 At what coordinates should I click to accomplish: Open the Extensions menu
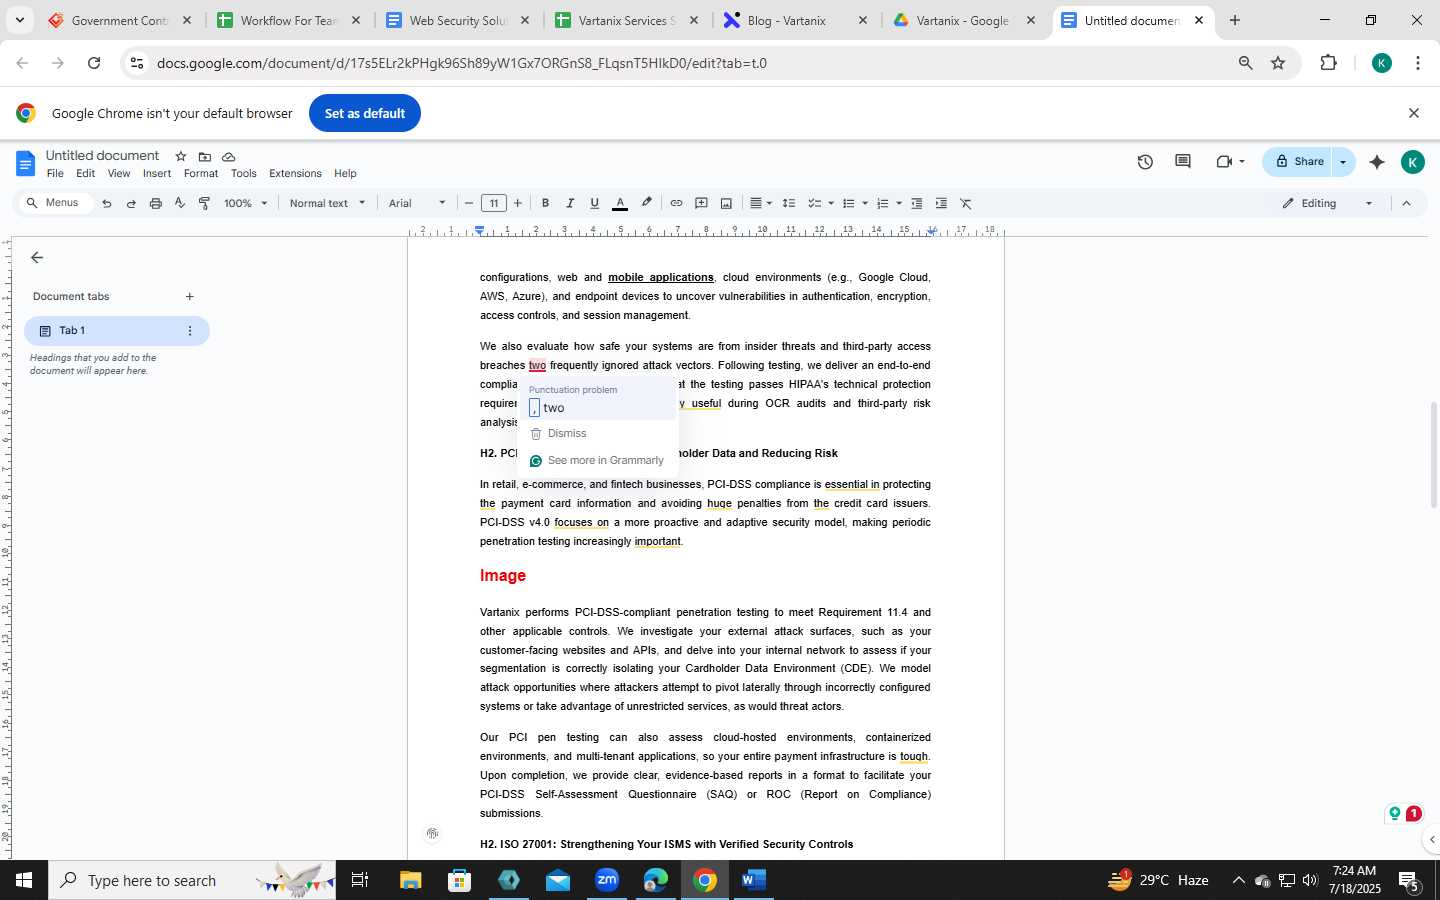(295, 173)
